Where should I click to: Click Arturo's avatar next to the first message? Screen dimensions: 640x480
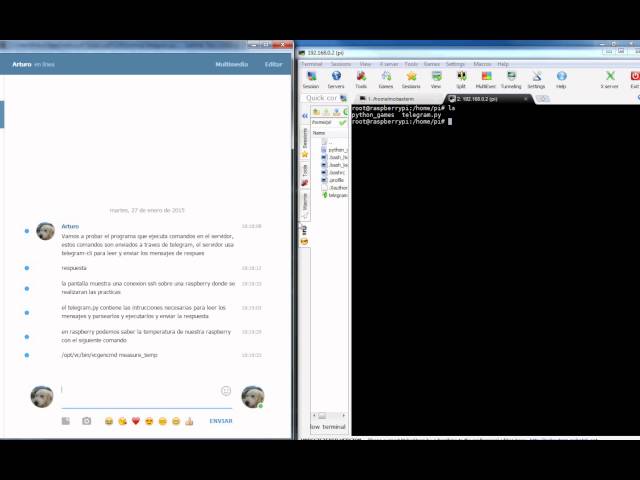point(45,231)
